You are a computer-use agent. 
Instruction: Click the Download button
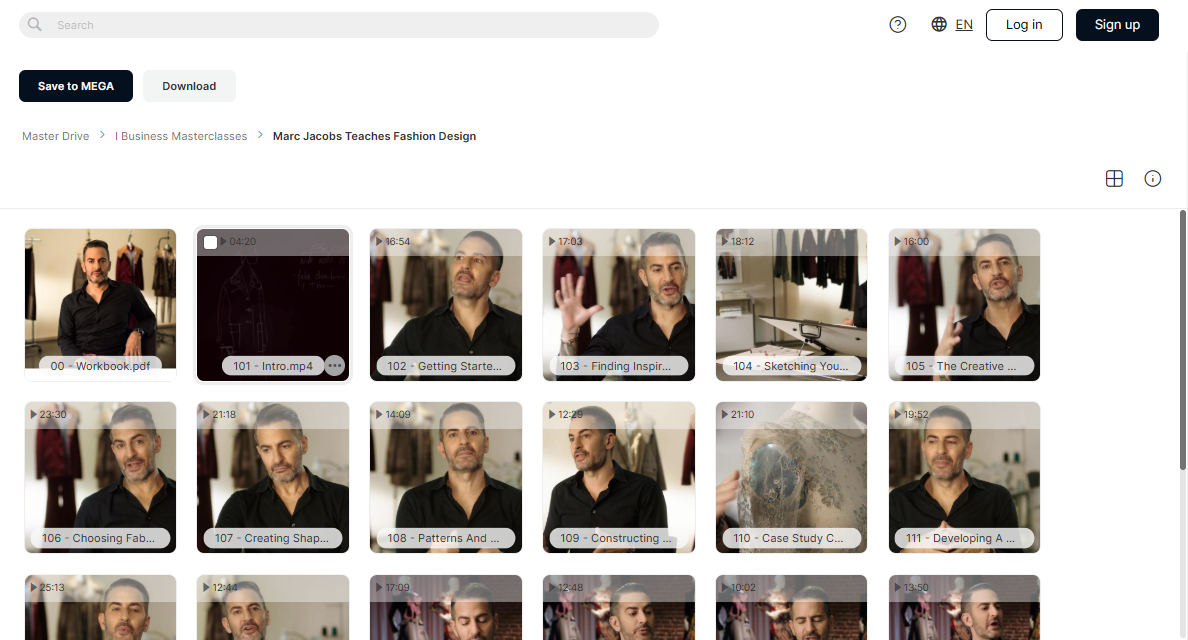[x=189, y=86]
